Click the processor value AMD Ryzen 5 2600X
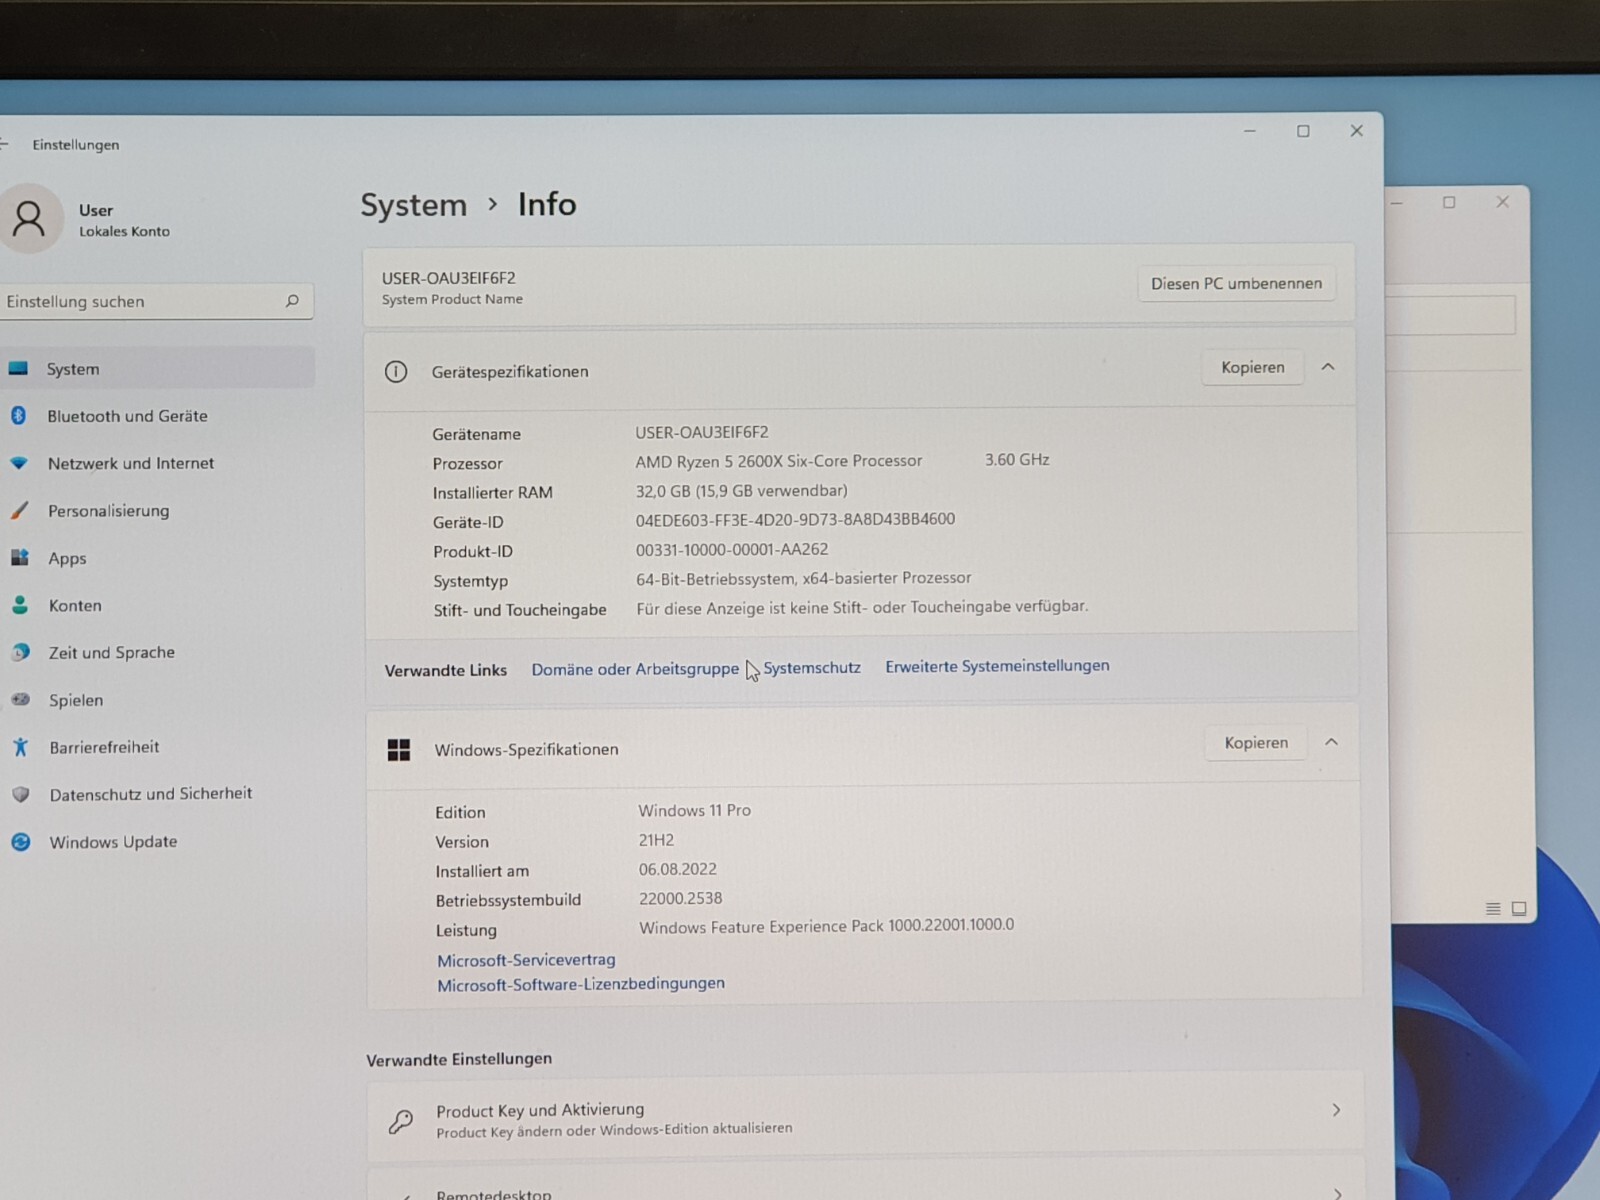Screen dimensions: 1600x1200 click(778, 461)
